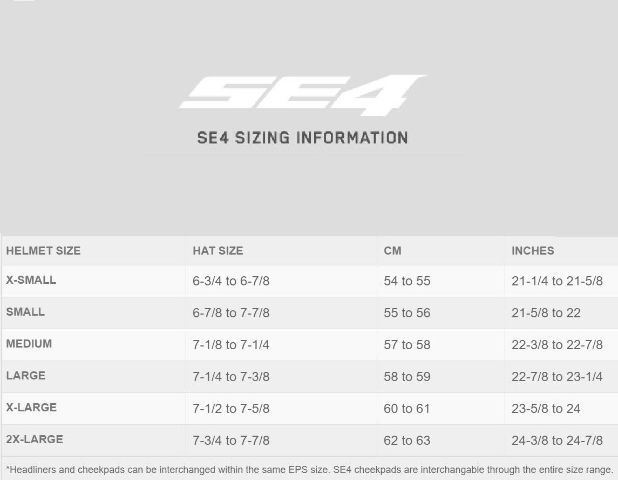This screenshot has height=480, width=618.
Task: Click hat size 7-1/8 to 7-1/4 cell
Action: point(231,345)
